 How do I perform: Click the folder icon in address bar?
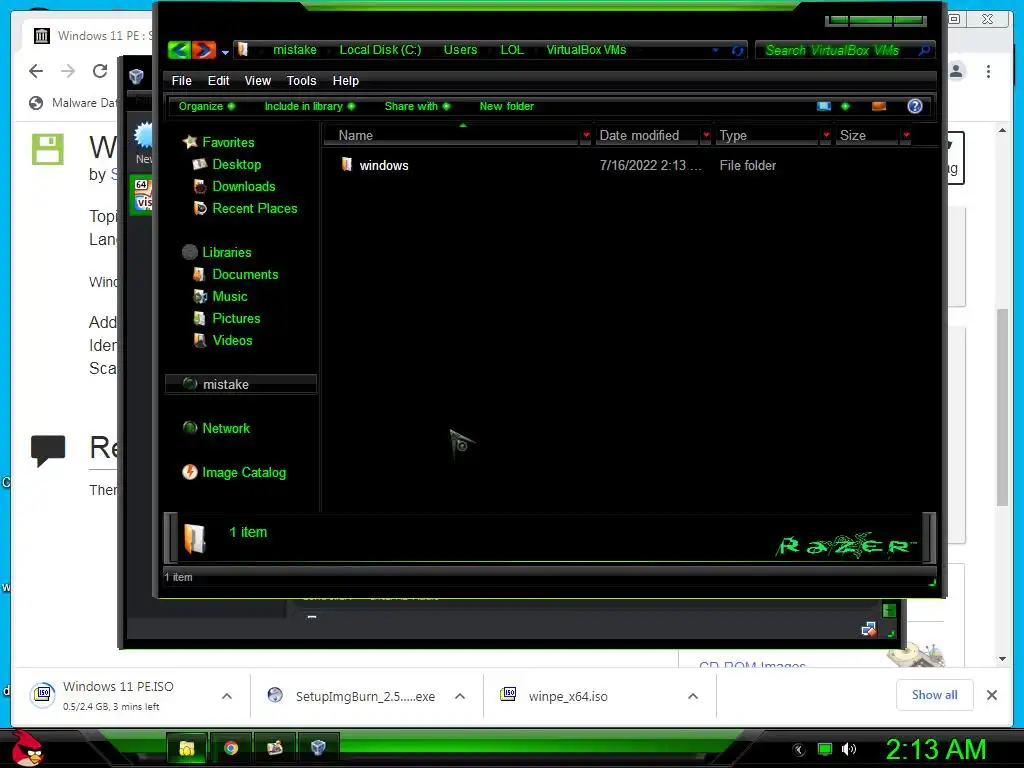243,50
